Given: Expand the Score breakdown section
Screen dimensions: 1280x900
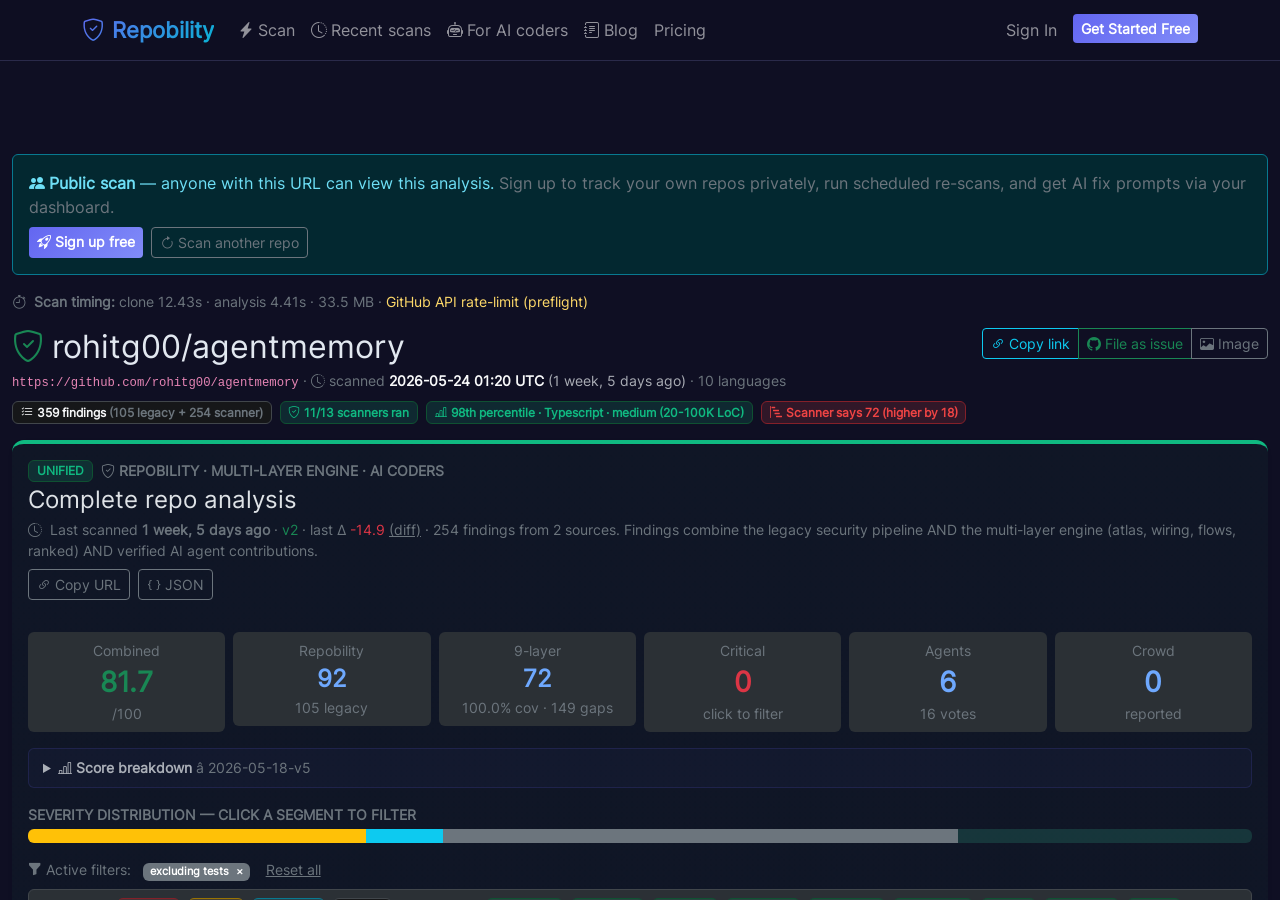Looking at the screenshot, I should (640, 768).
